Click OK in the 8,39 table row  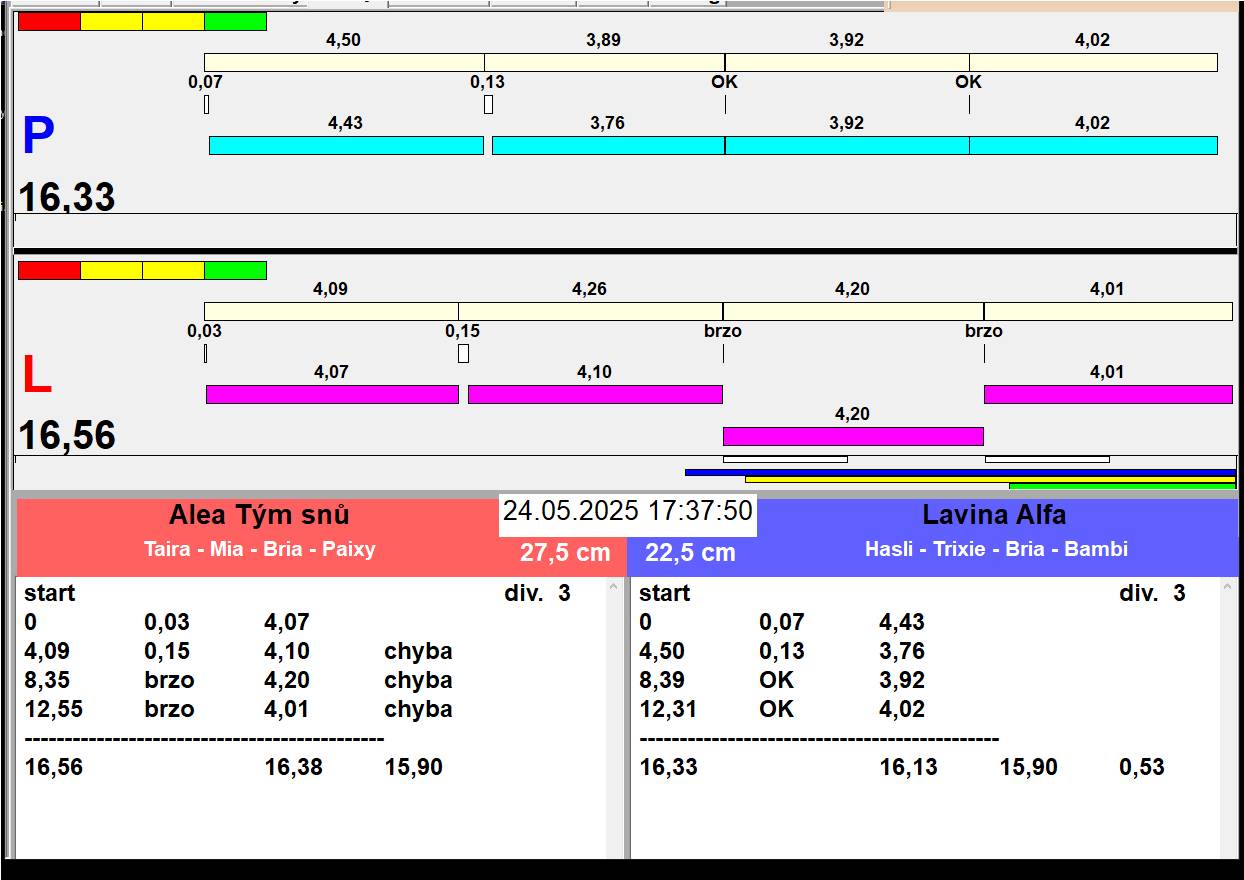pos(776,680)
